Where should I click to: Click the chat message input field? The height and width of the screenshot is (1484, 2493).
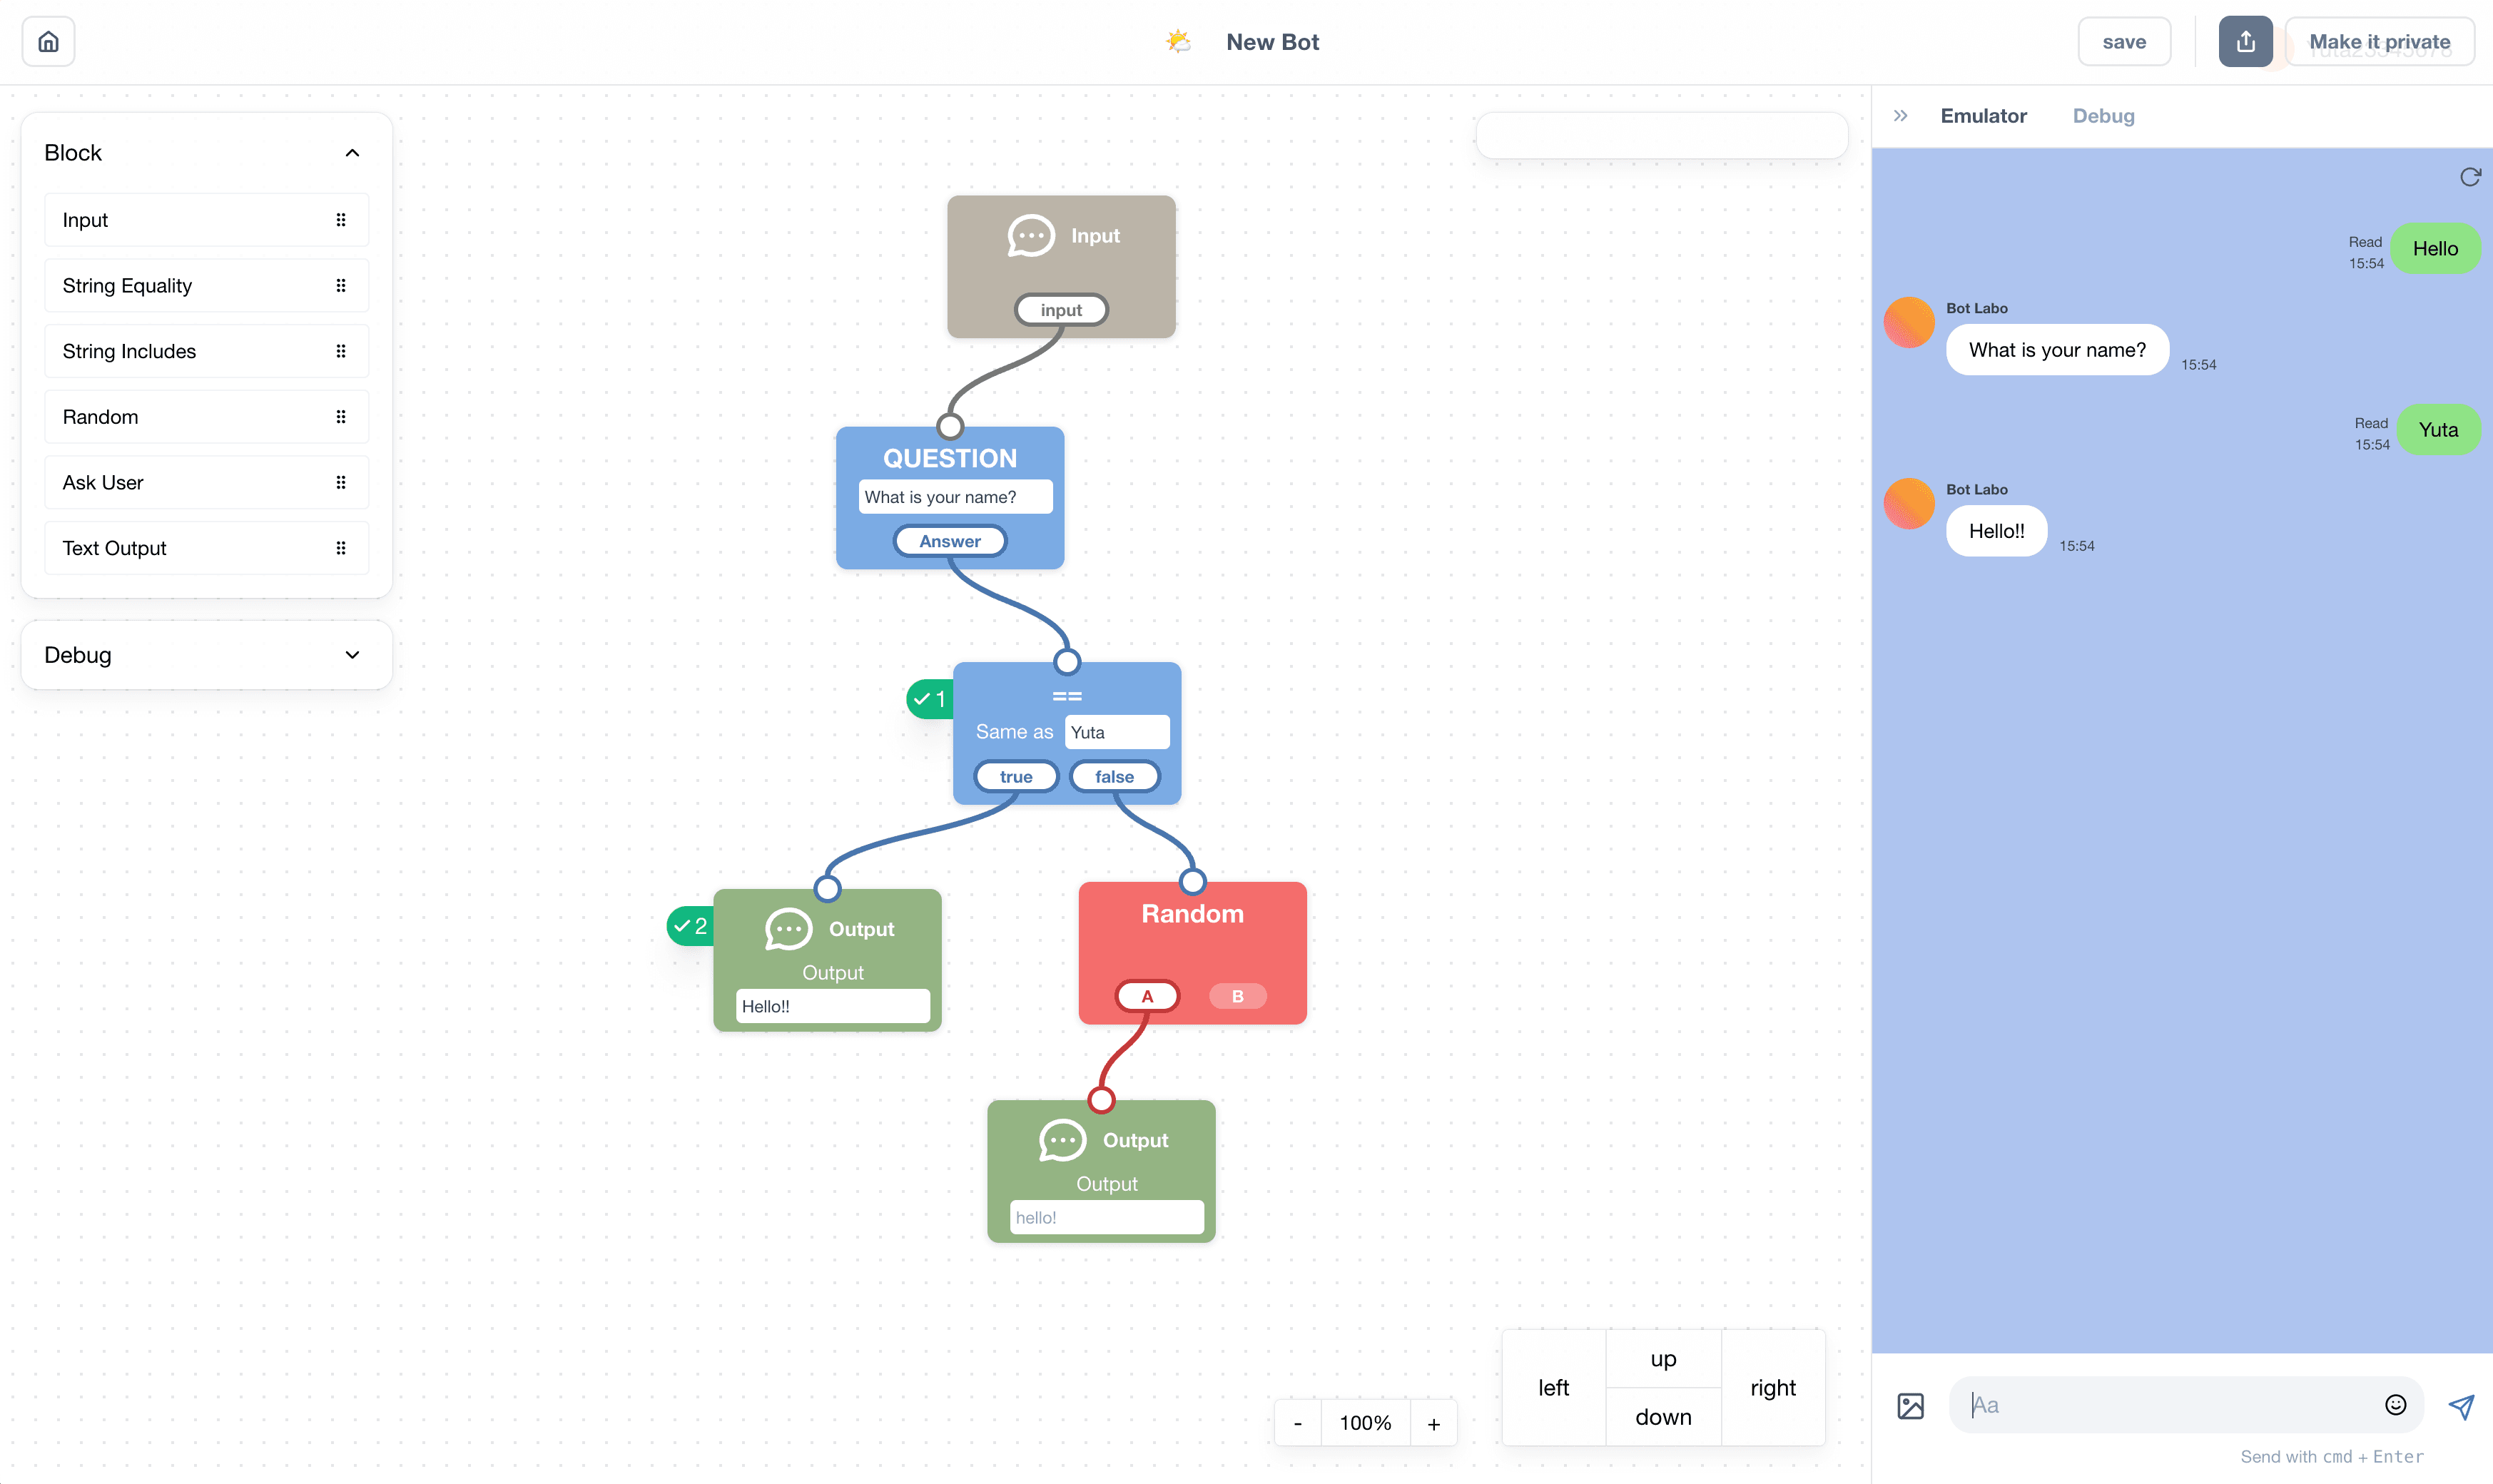[x=2170, y=1405]
